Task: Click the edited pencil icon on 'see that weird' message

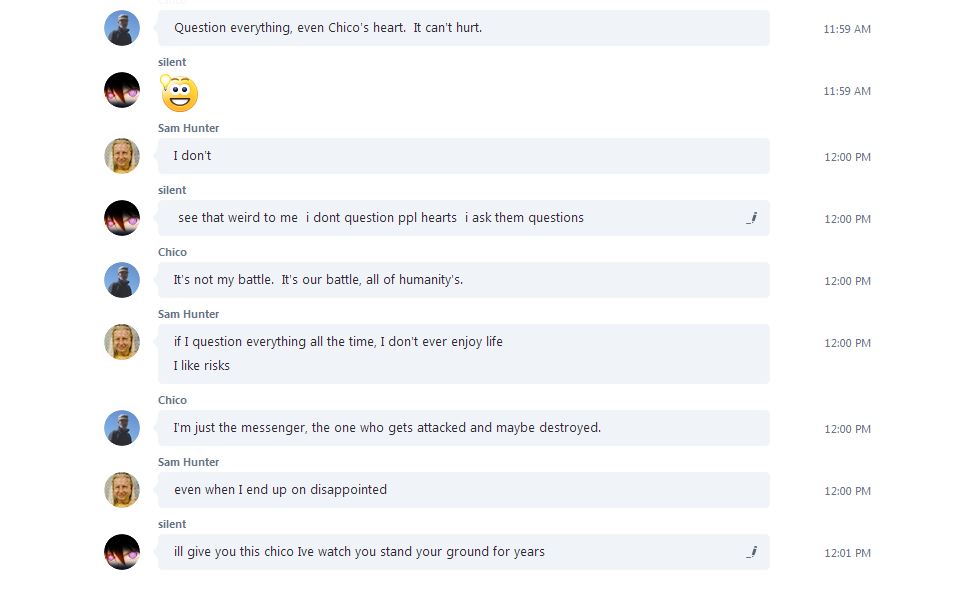Action: point(751,218)
